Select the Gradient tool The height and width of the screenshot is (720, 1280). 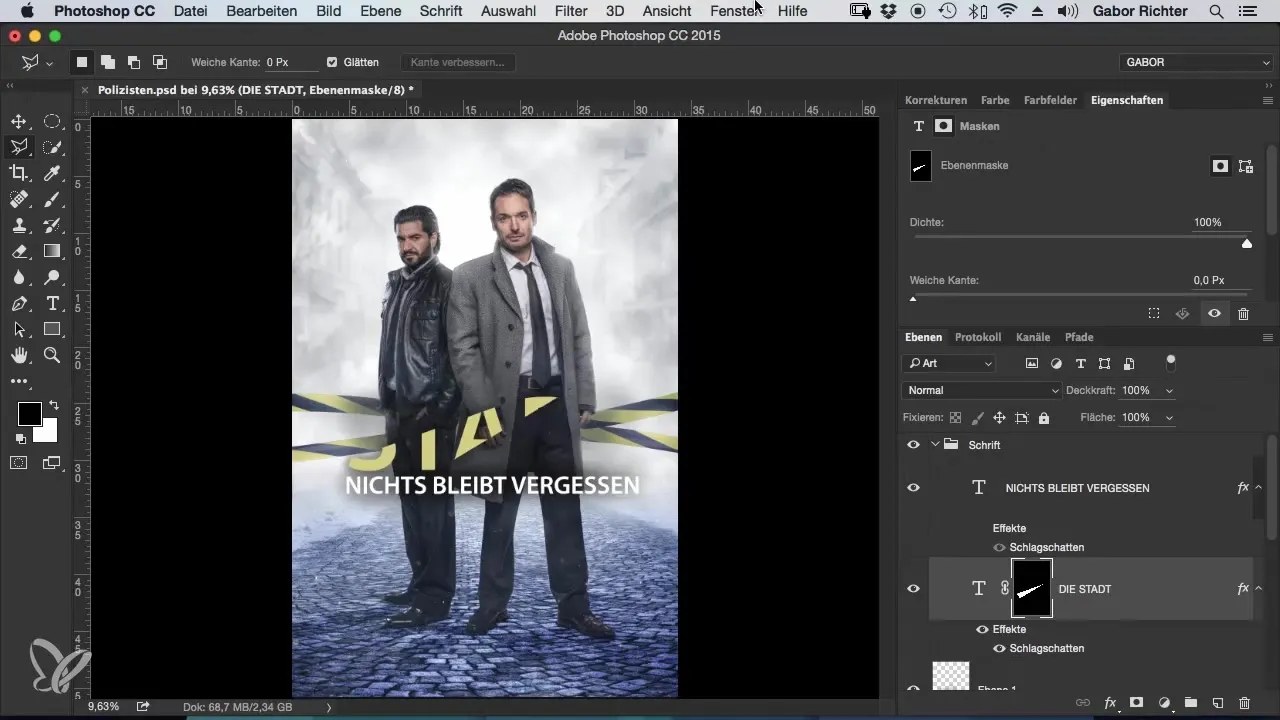52,251
